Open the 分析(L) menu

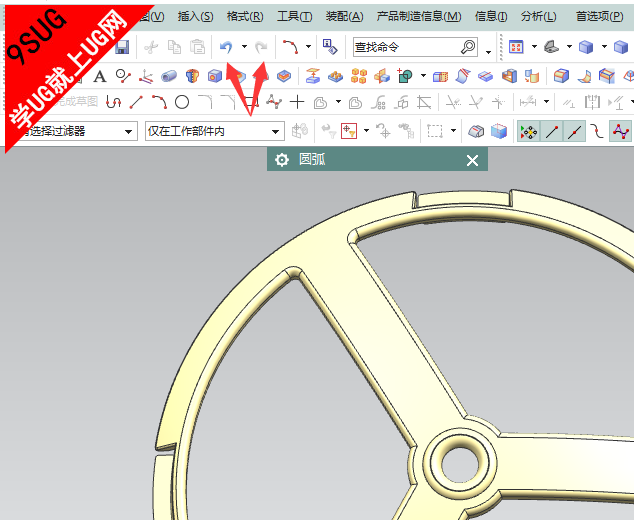point(538,17)
